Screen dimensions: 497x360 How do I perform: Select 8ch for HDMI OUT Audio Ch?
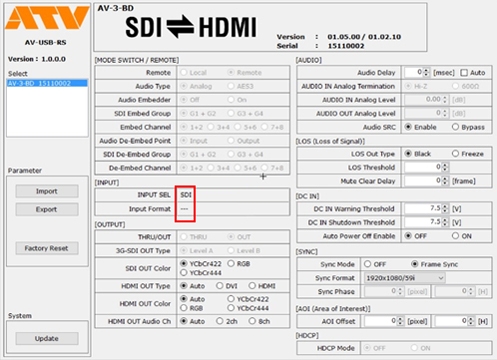pos(252,321)
